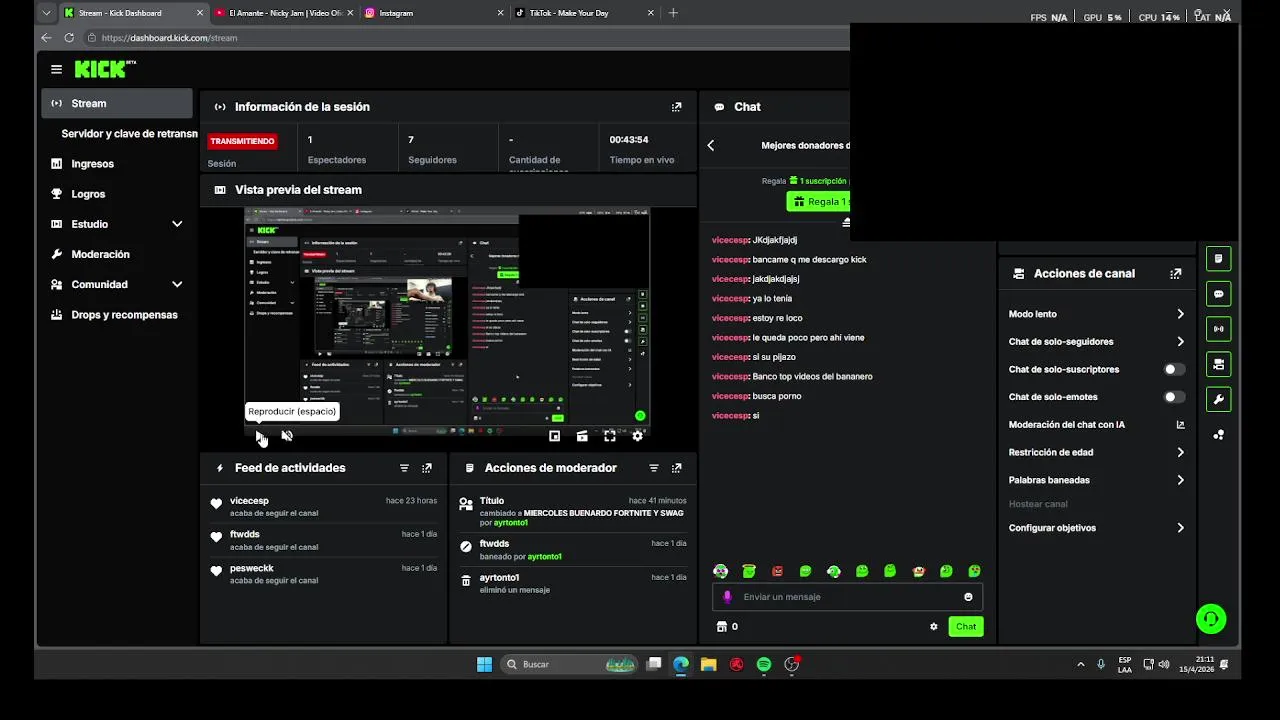This screenshot has height=720, width=1280.
Task: Filter the Acciones de moderador list
Action: click(654, 468)
